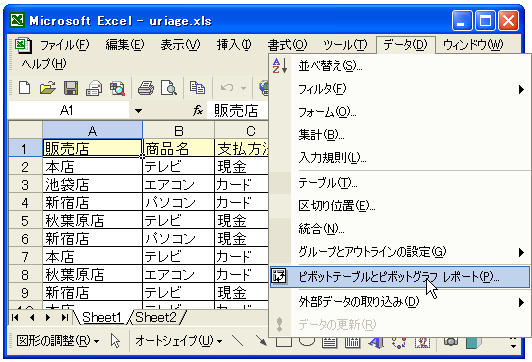Click the Send by e-mail toolbar icon

pyautogui.click(x=94, y=88)
